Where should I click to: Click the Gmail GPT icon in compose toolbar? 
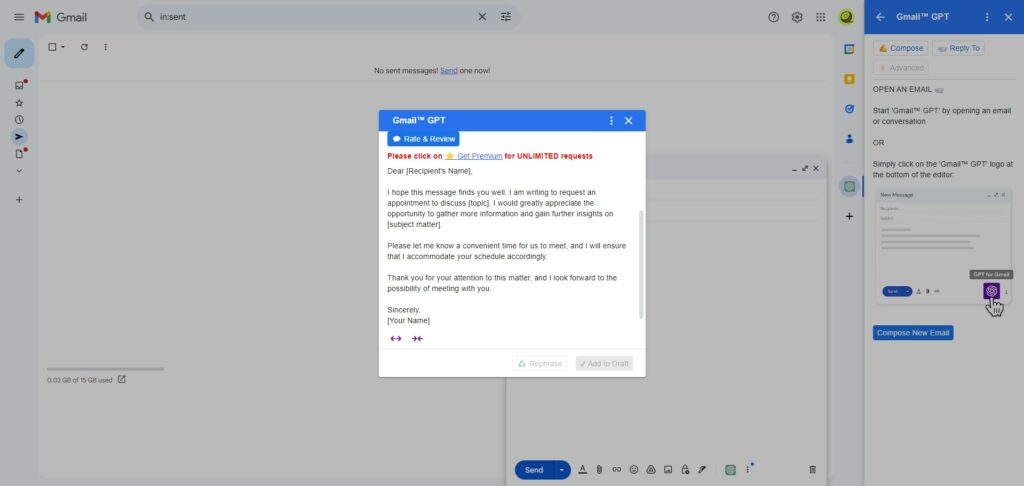click(731, 470)
